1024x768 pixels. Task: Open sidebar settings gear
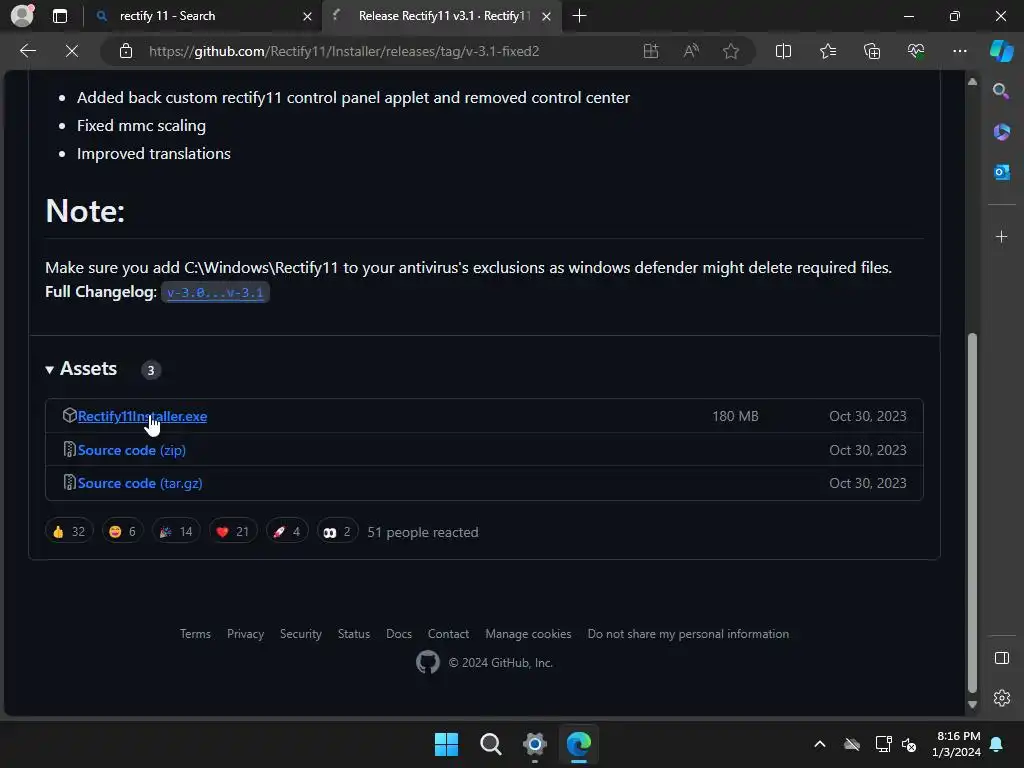[x=1001, y=698]
